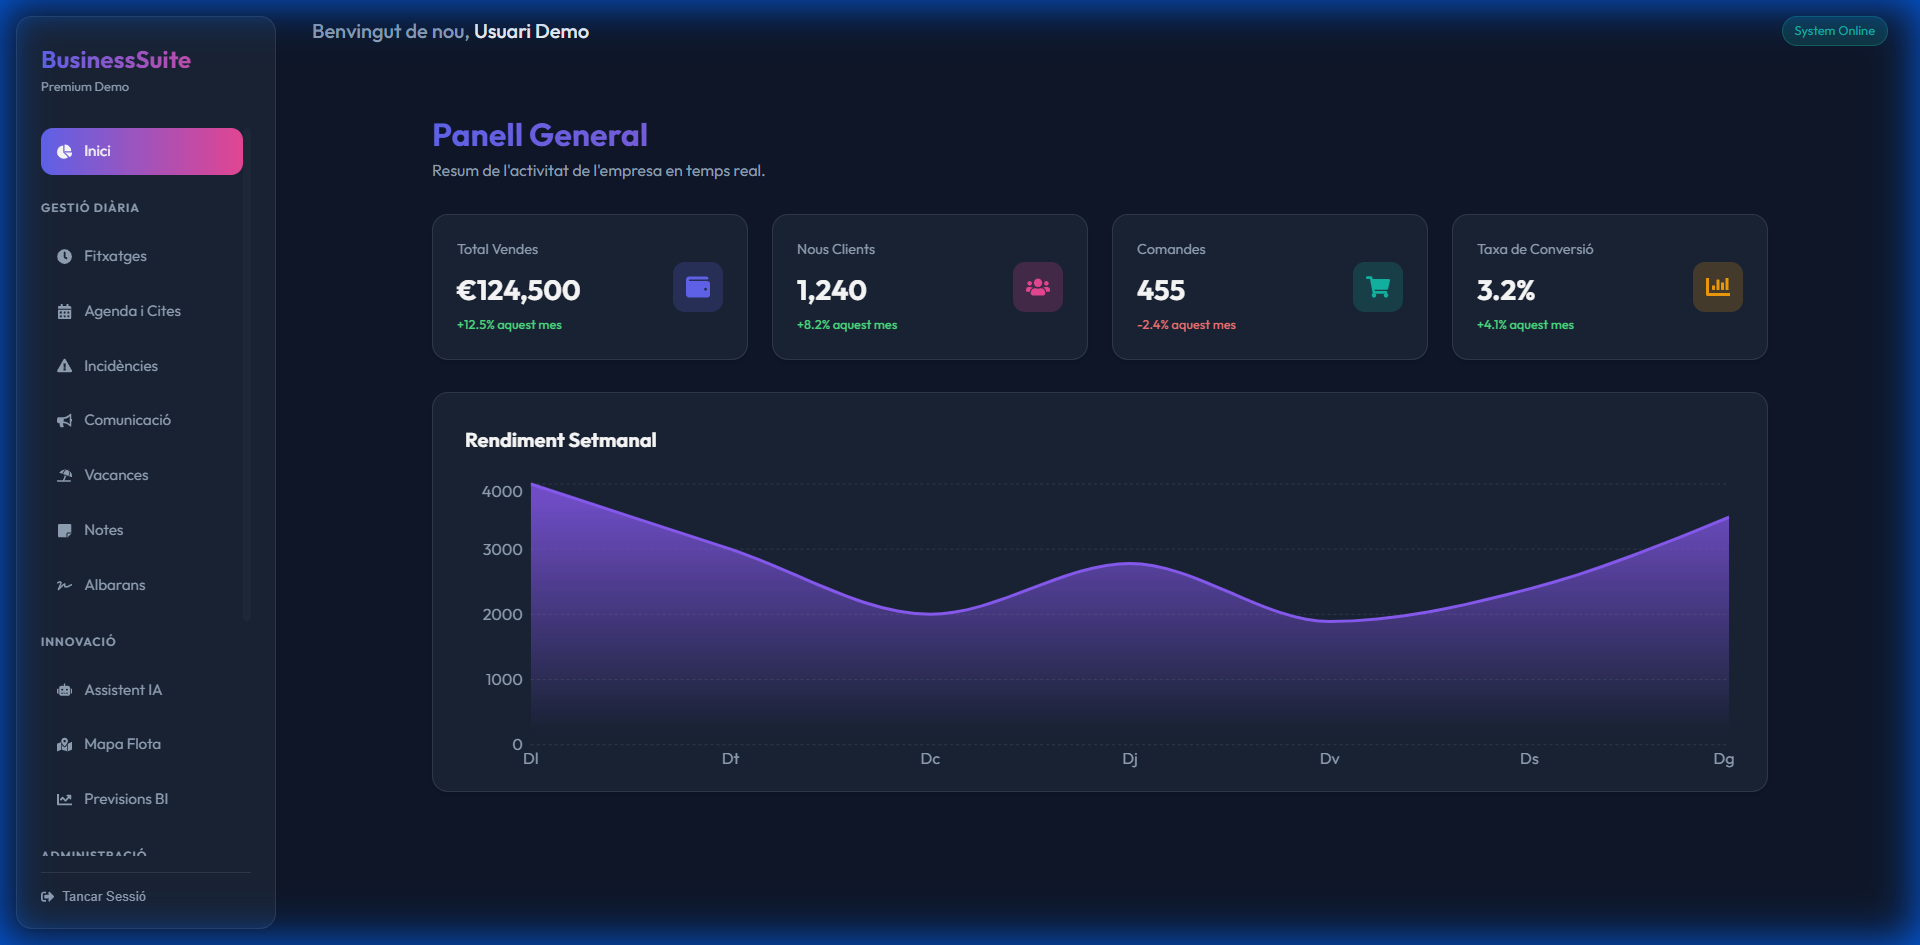Open Notes from the sidebar
1920x945 pixels.
pos(104,530)
